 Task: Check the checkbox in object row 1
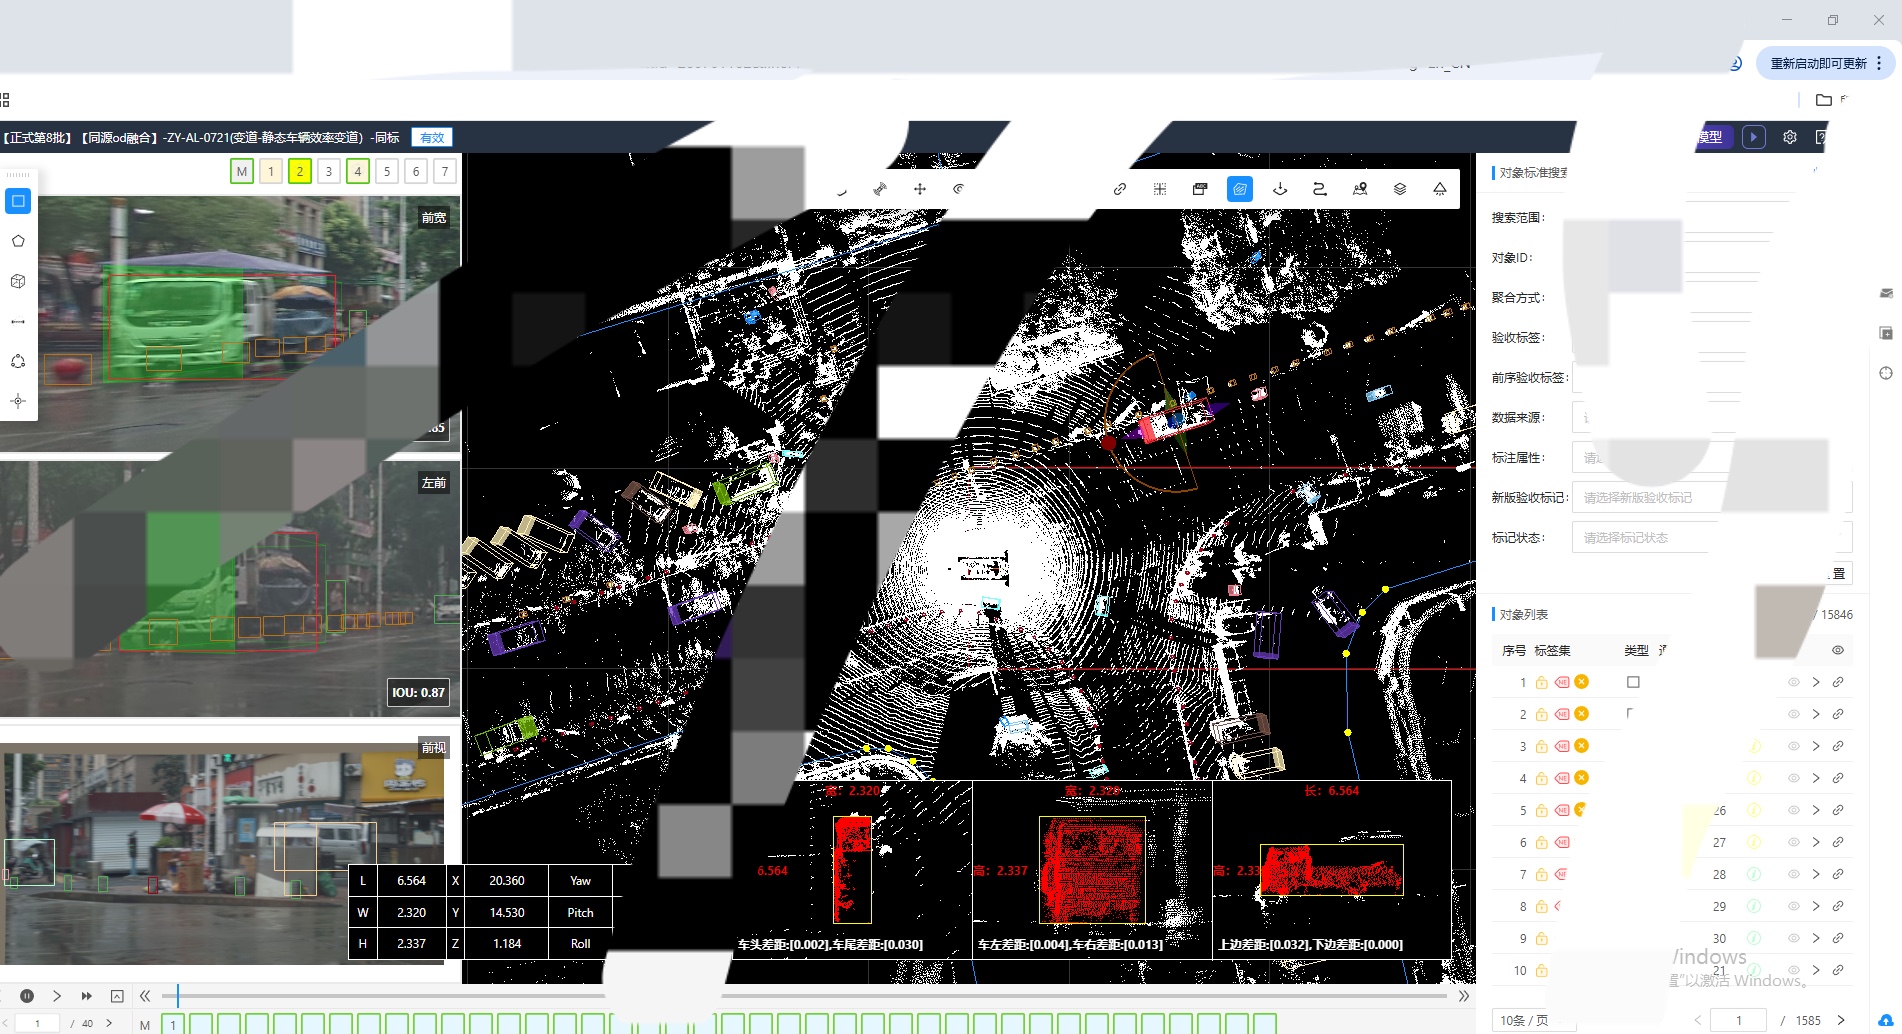1633,682
